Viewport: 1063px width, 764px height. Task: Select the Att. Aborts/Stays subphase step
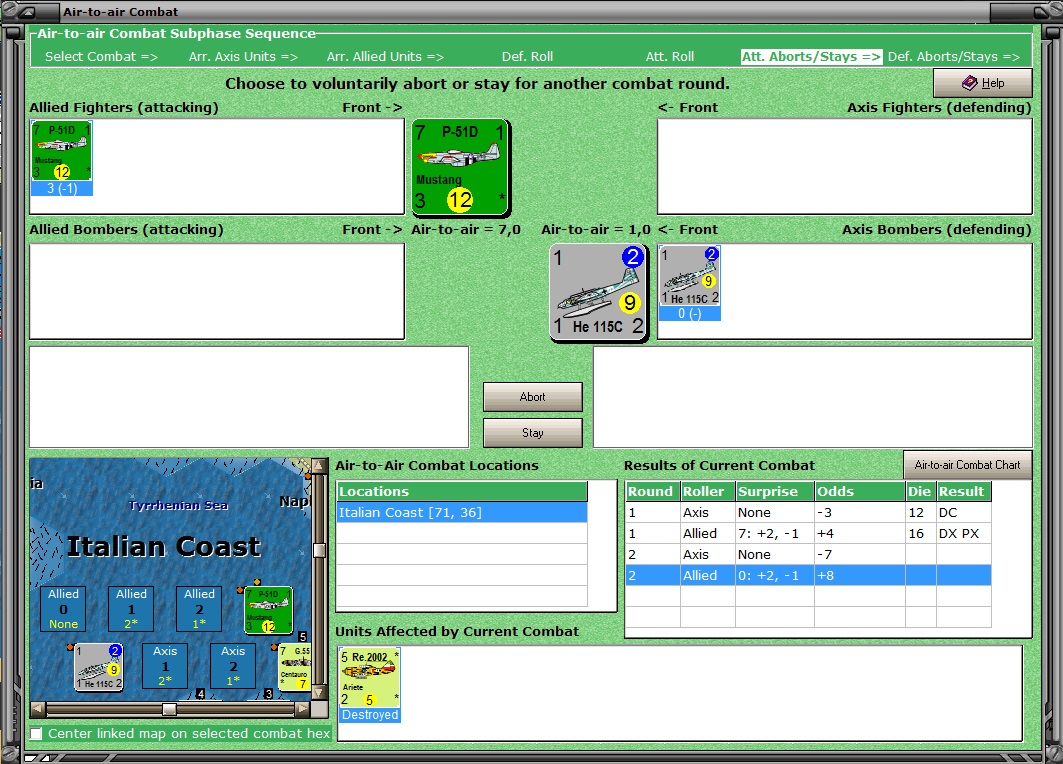(x=811, y=57)
